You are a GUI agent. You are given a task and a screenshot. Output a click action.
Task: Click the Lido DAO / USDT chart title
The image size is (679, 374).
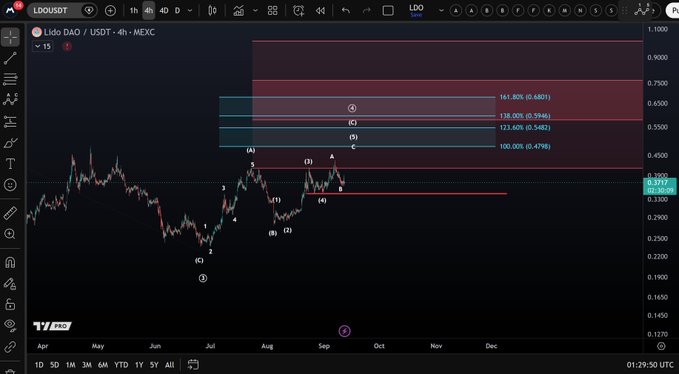click(99, 32)
